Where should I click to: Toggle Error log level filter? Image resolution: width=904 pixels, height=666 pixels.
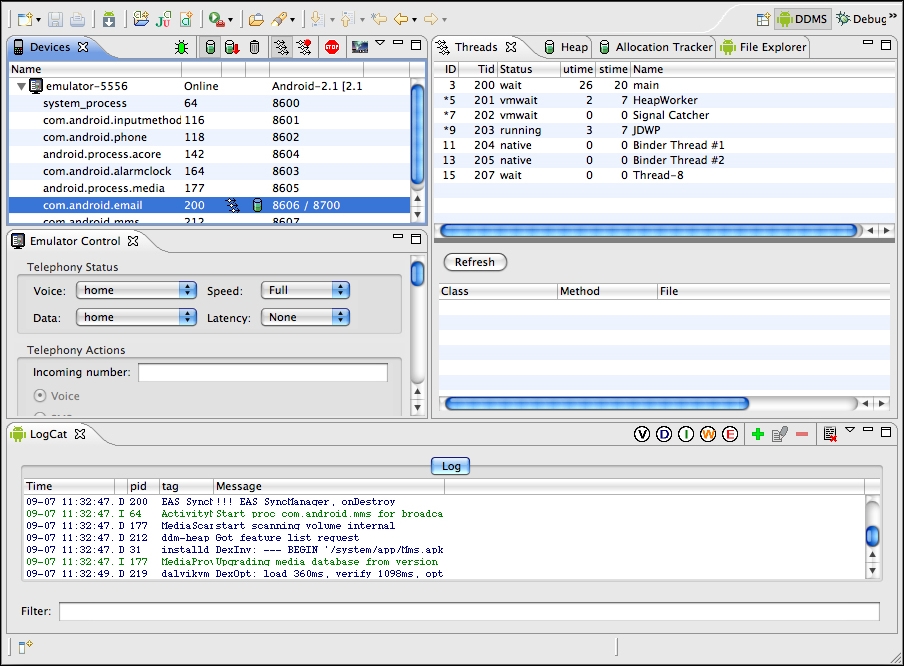tap(730, 434)
